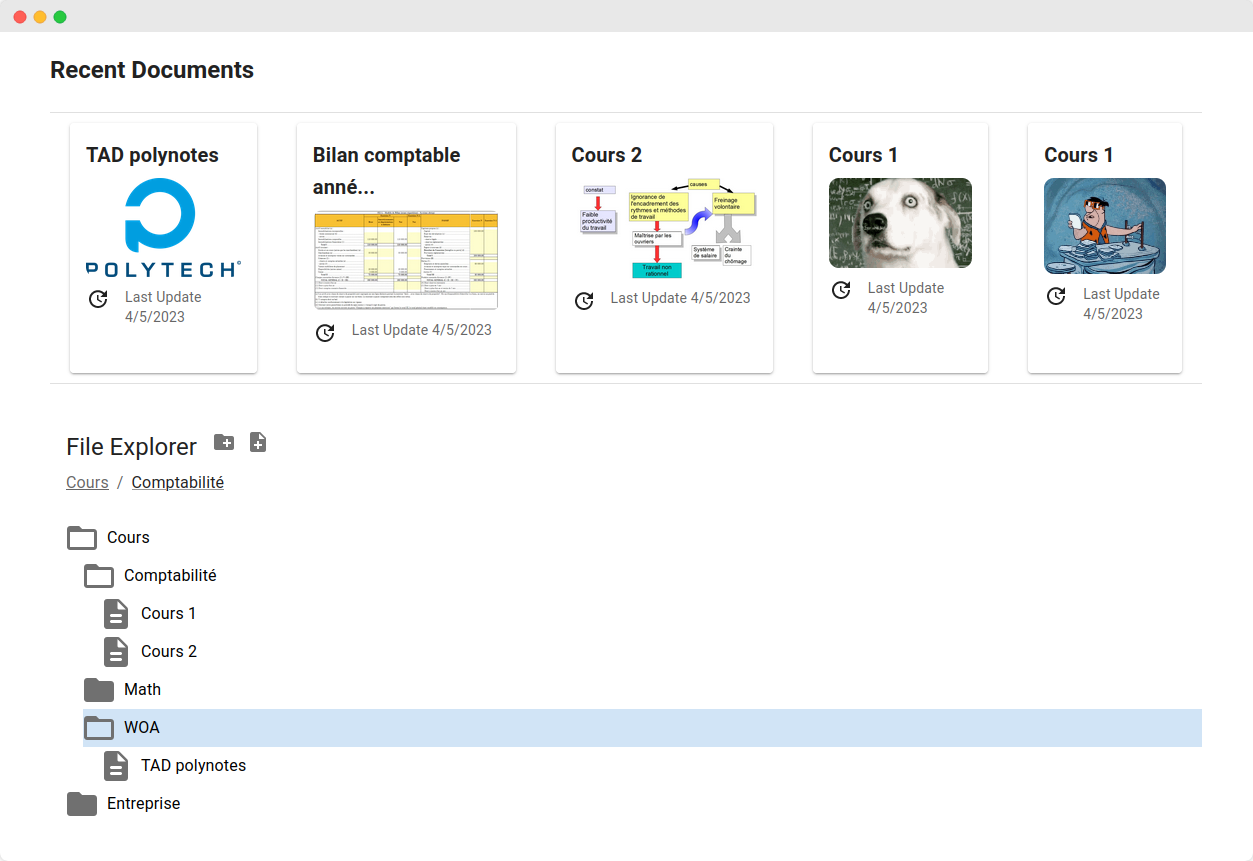Click the WOA folder icon
The height and width of the screenshot is (861, 1253).
point(99,728)
